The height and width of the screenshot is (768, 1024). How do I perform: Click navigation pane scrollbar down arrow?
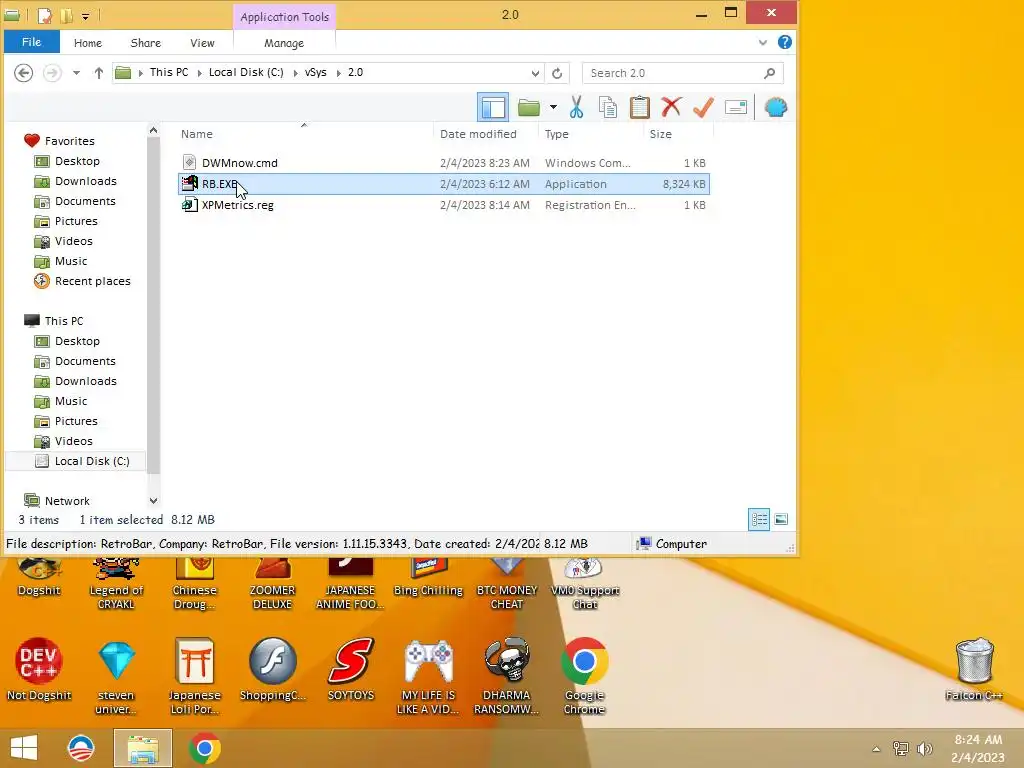coord(153,501)
